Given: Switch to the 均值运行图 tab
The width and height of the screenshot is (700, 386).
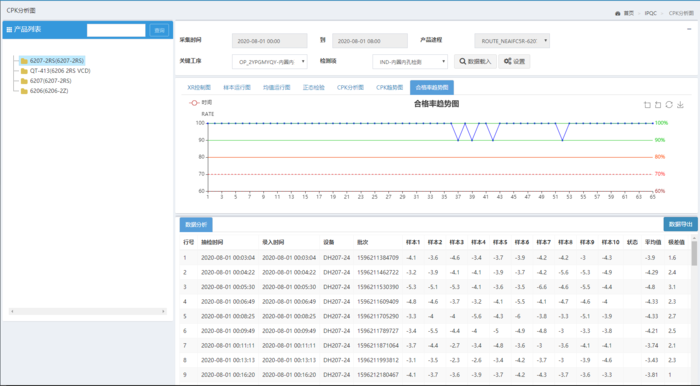Looking at the screenshot, I should tap(276, 87).
